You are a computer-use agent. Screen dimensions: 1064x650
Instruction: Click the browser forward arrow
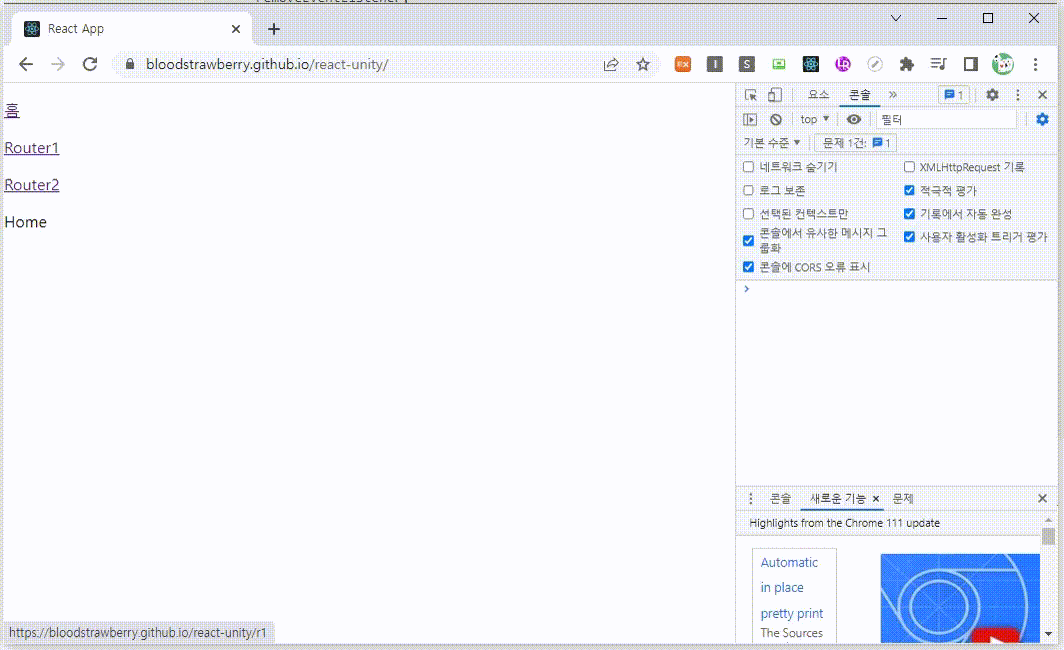coord(58,64)
